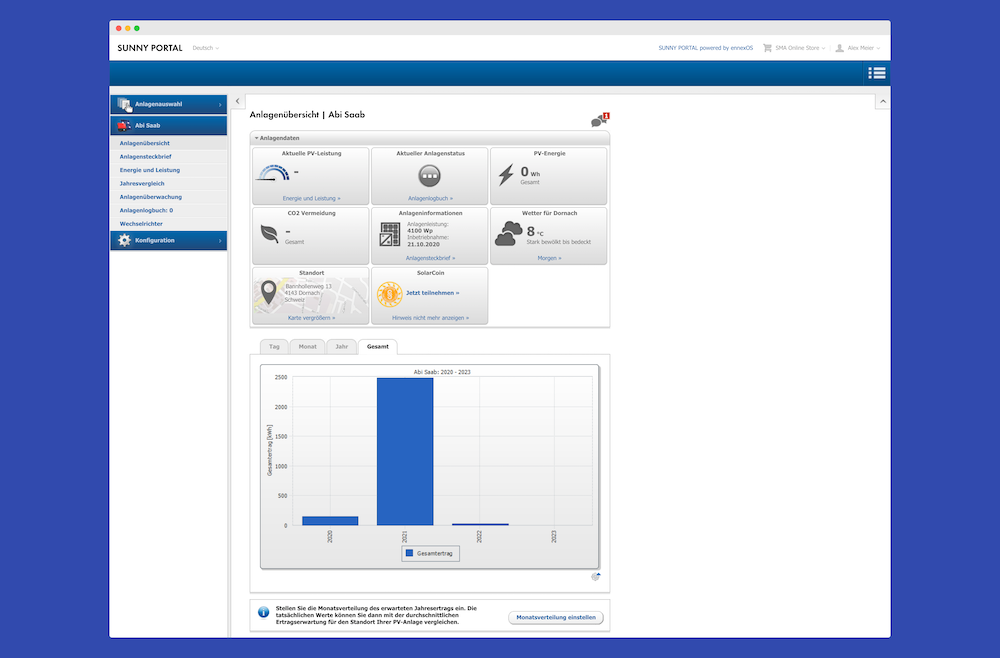Click the Standort map pin icon
This screenshot has height=658, width=1000.
pos(268,293)
